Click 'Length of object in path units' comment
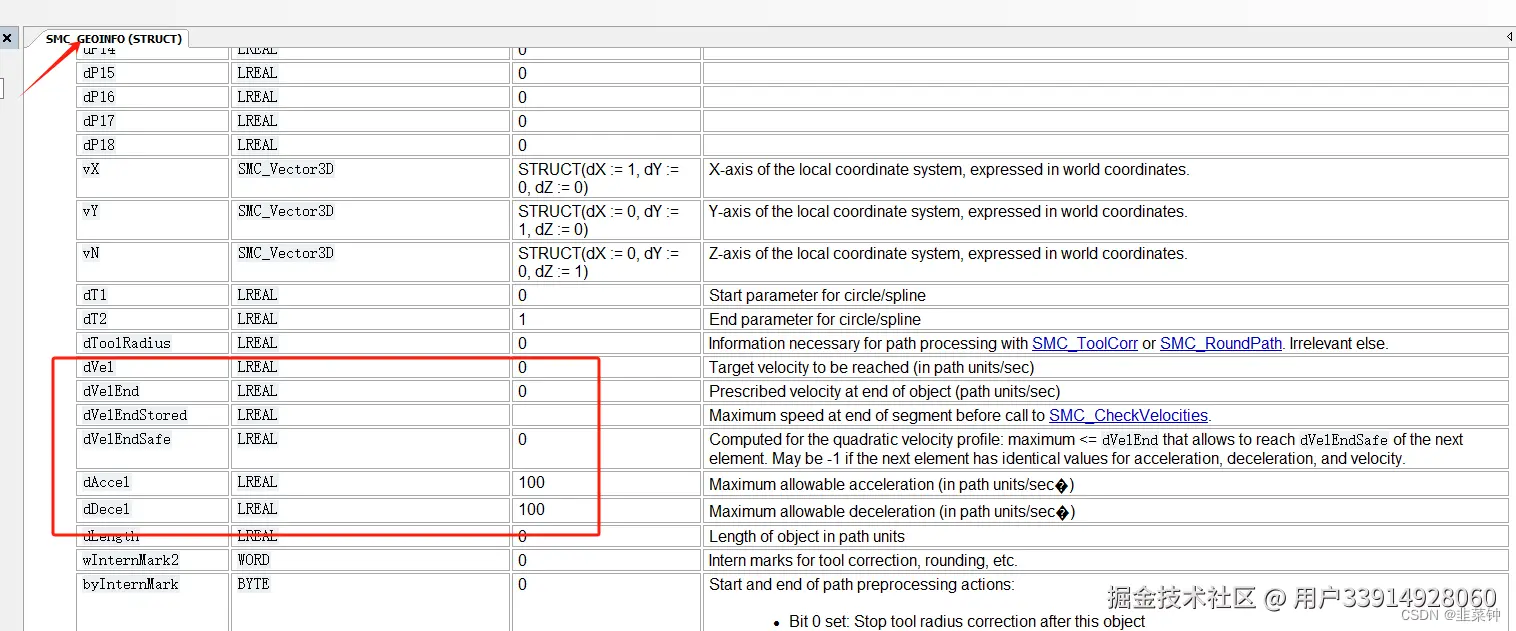 point(807,536)
